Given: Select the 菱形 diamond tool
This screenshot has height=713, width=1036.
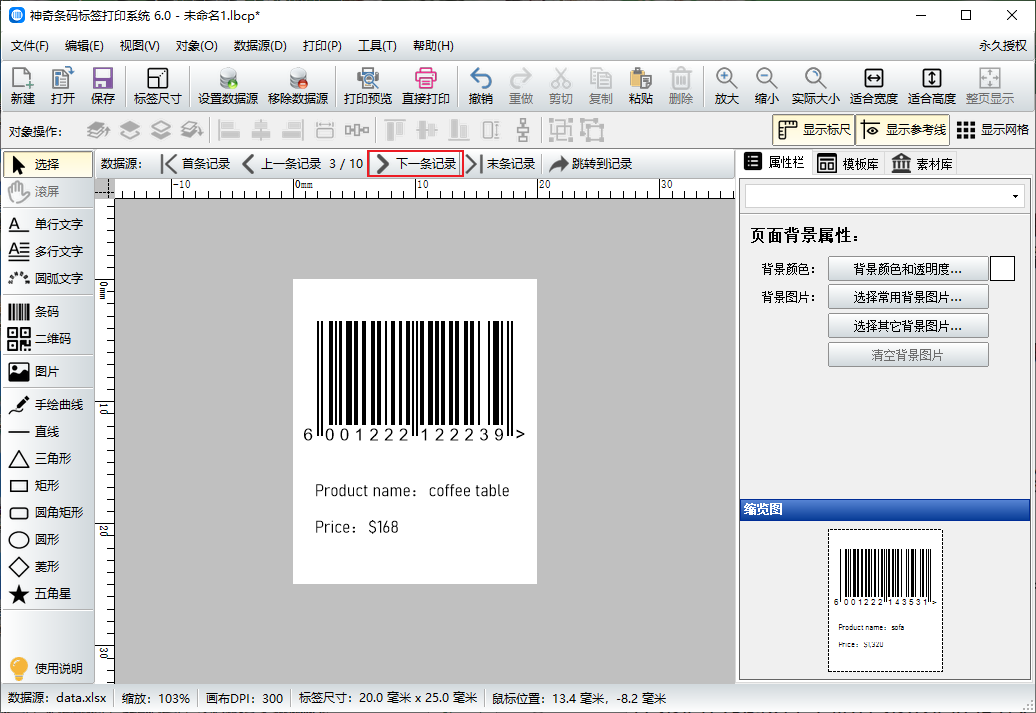Looking at the screenshot, I should [x=46, y=567].
